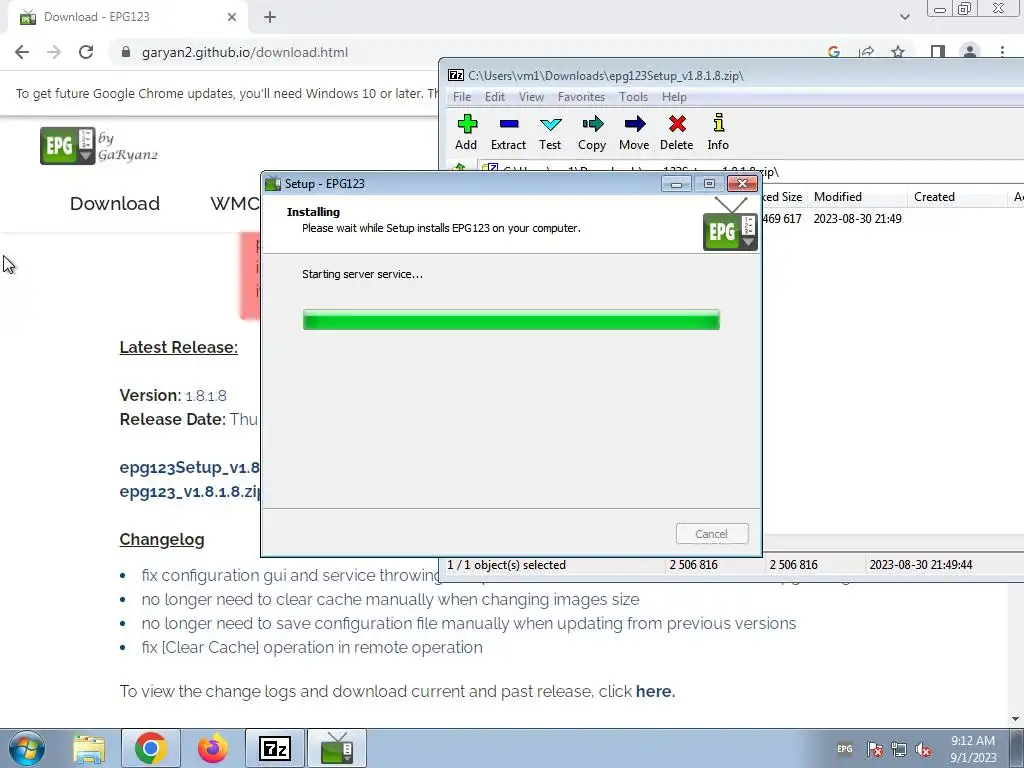Click epg123Setup_v1.8 download link
This screenshot has height=768, width=1024.
pyautogui.click(x=189, y=468)
